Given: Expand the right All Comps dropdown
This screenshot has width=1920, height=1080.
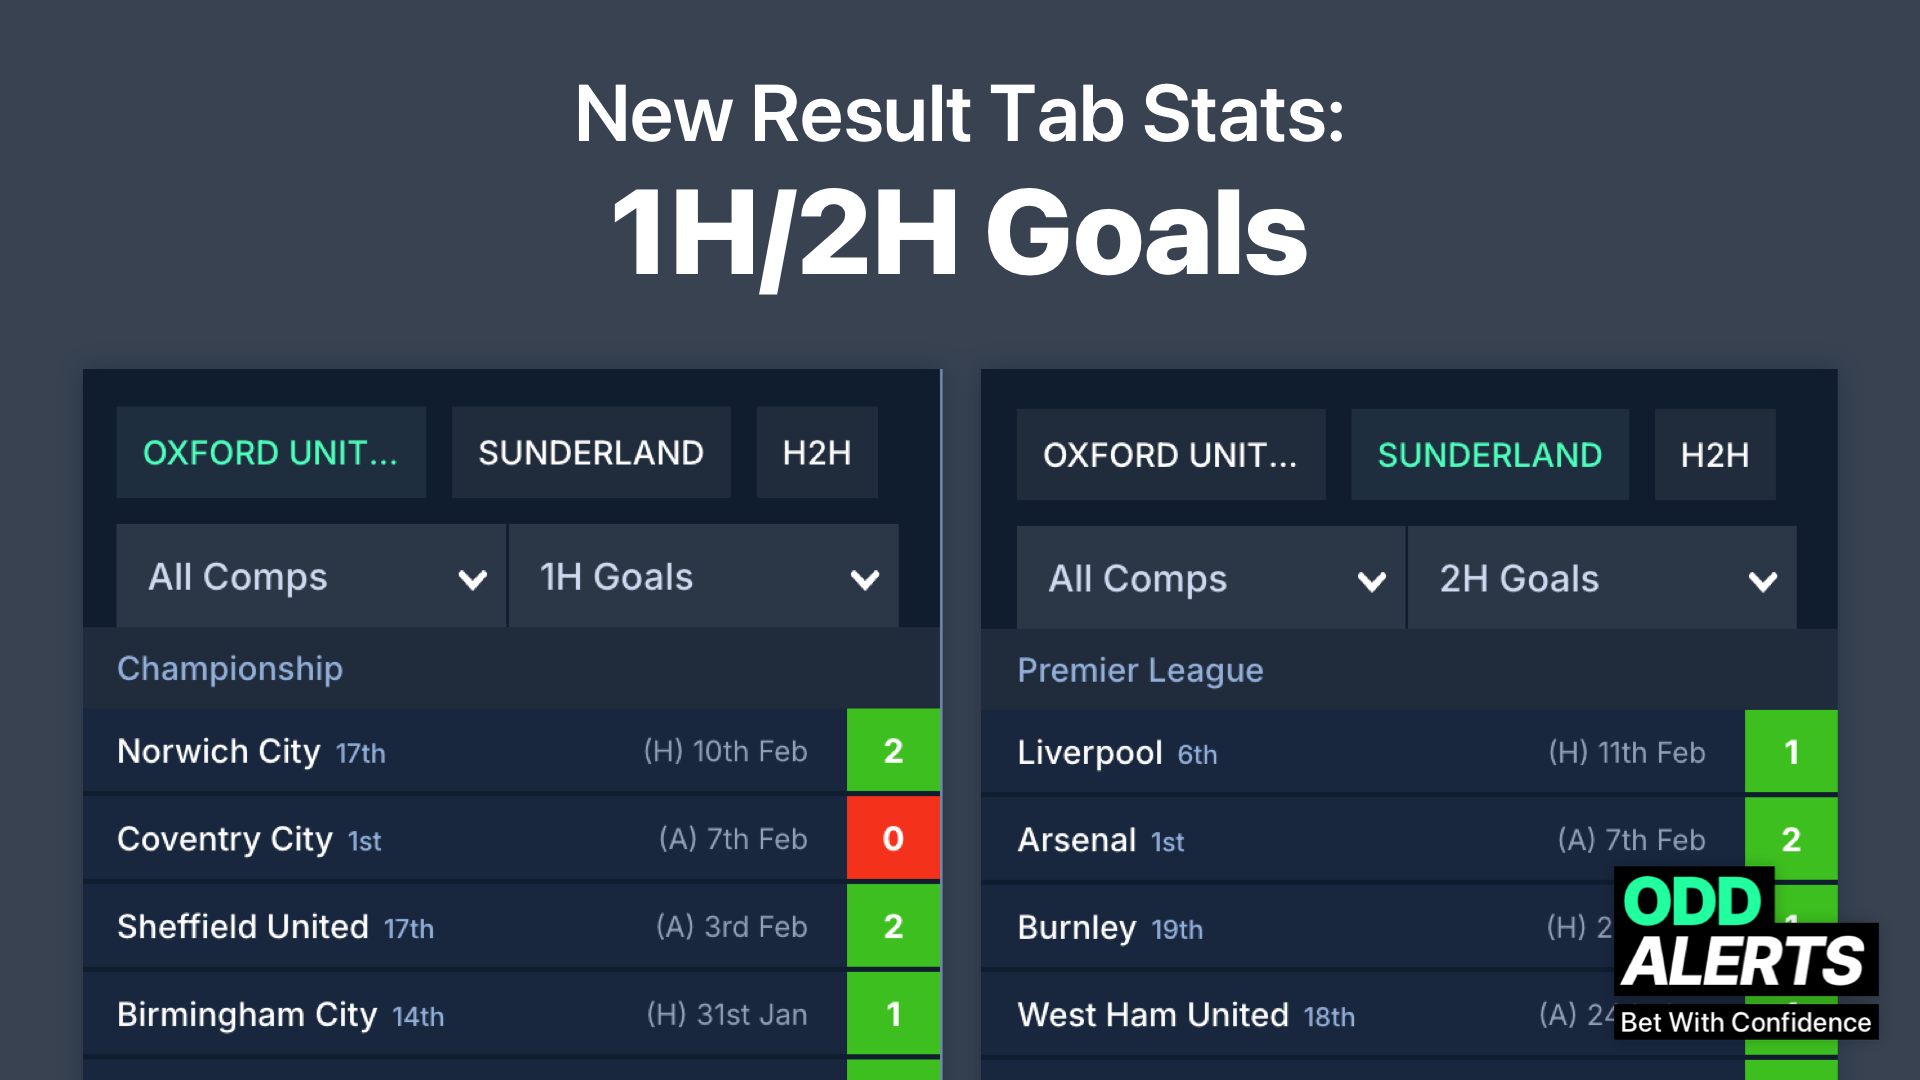Looking at the screenshot, I should [x=1211, y=579].
